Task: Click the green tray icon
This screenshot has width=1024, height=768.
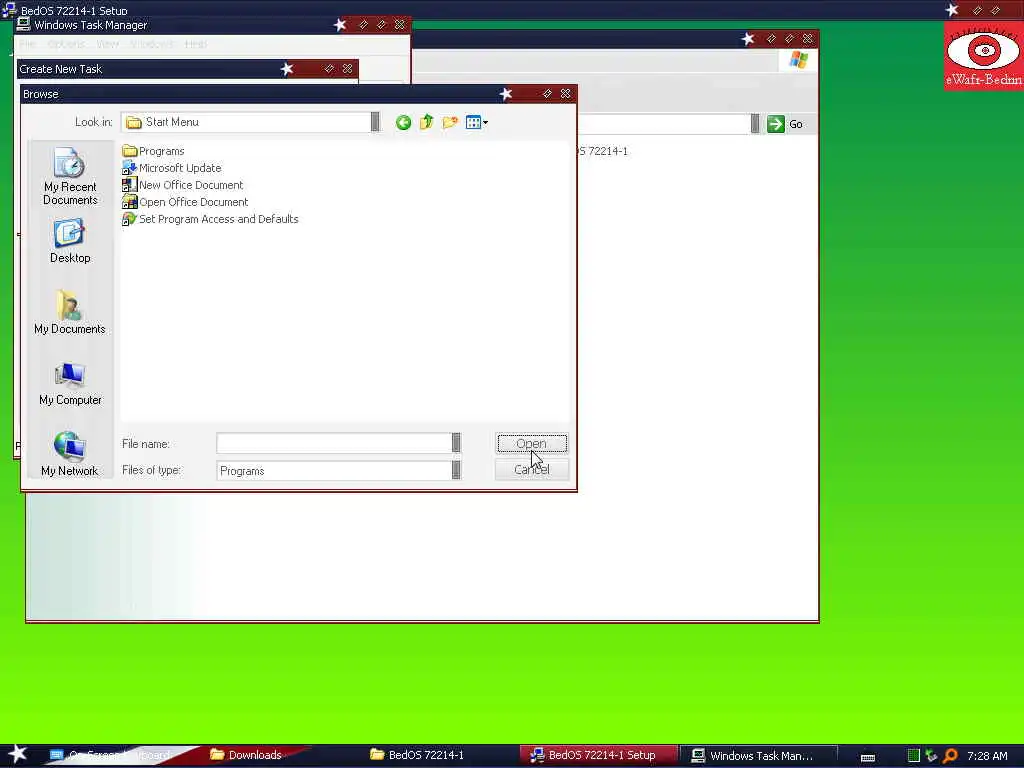Action: (914, 756)
